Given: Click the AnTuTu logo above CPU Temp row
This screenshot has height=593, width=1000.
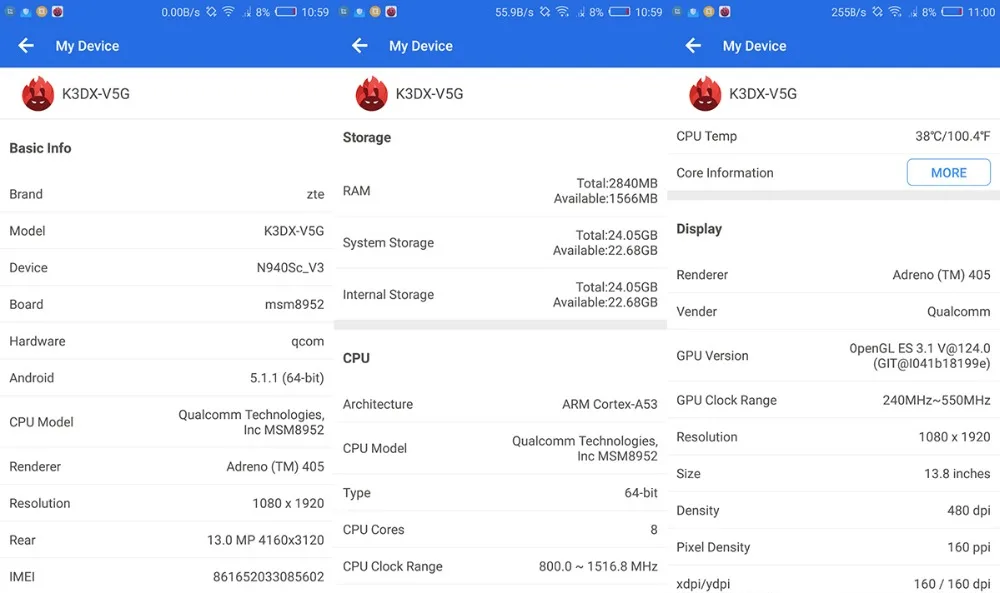Looking at the screenshot, I should tap(705, 94).
